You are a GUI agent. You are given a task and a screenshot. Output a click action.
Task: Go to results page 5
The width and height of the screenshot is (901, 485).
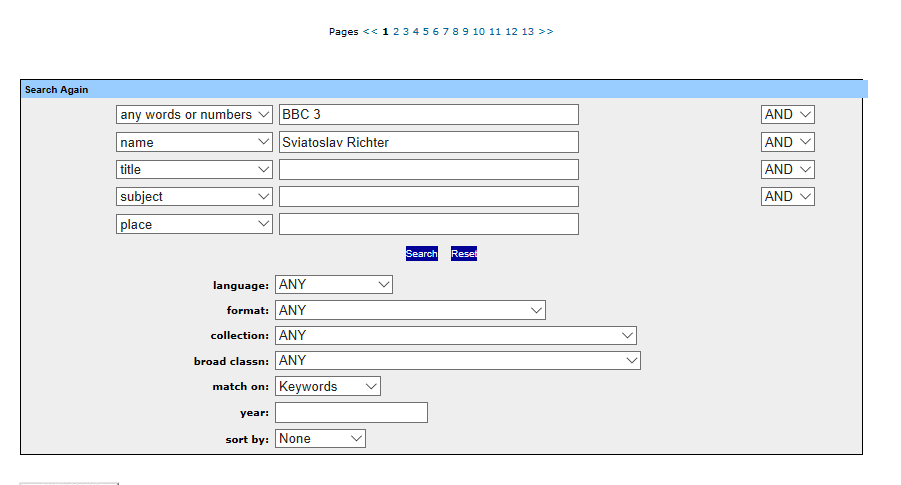click(x=426, y=32)
